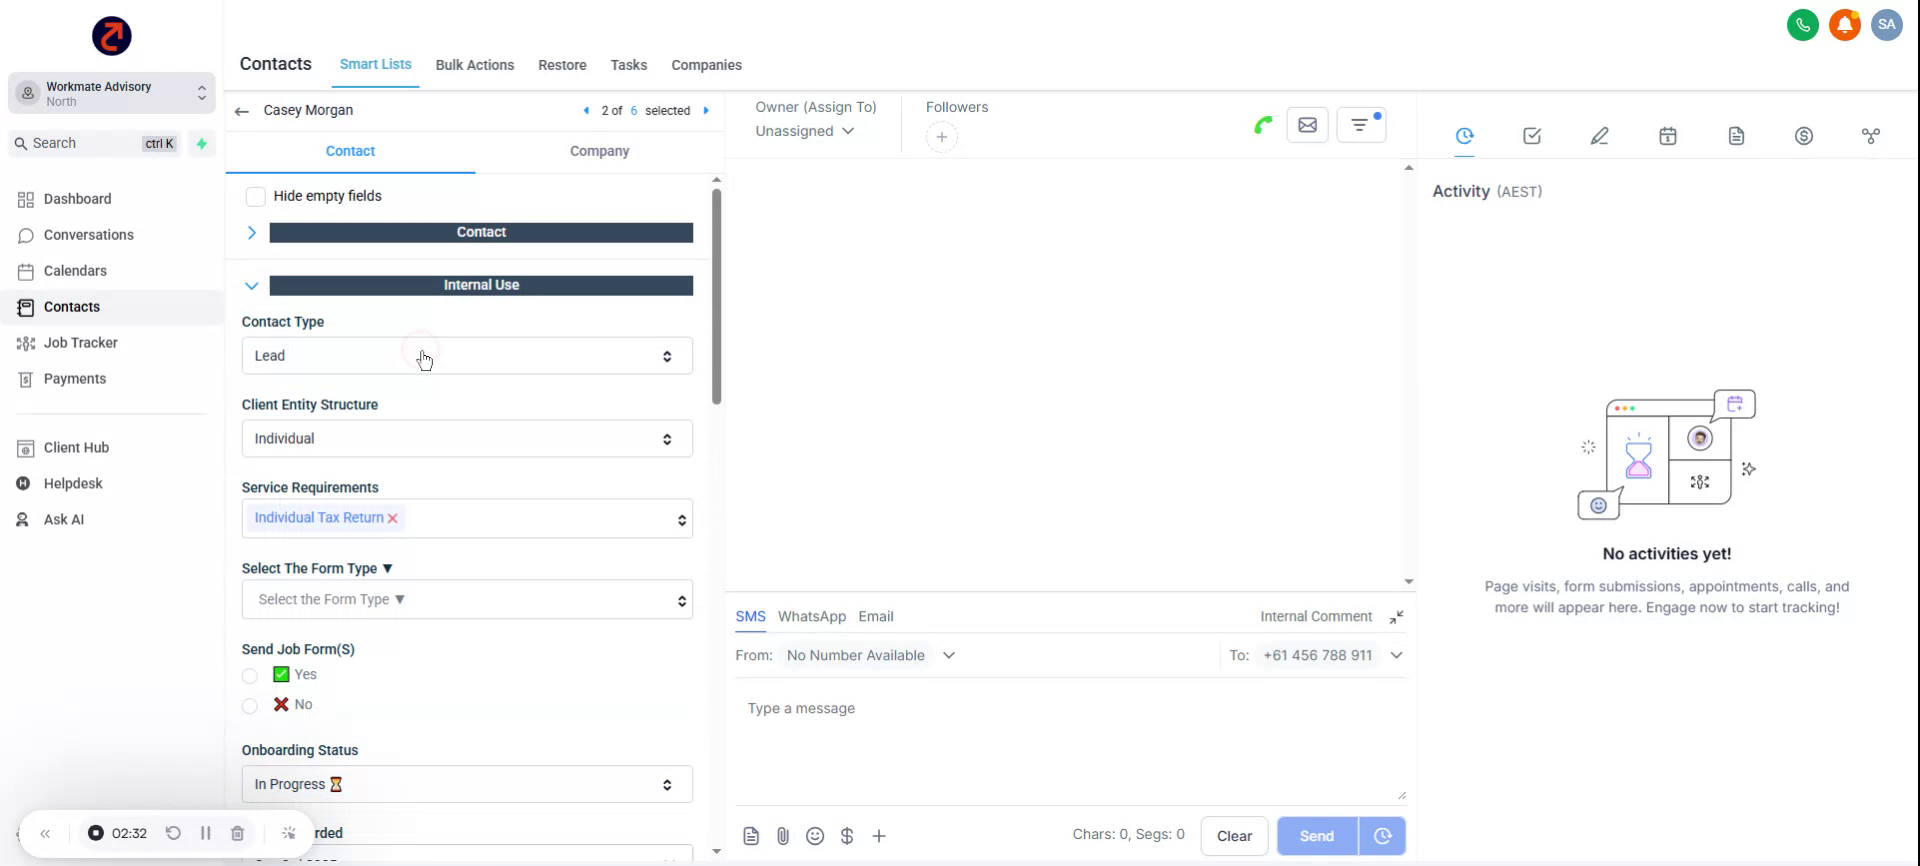Open the orange notifications bell

click(1844, 25)
